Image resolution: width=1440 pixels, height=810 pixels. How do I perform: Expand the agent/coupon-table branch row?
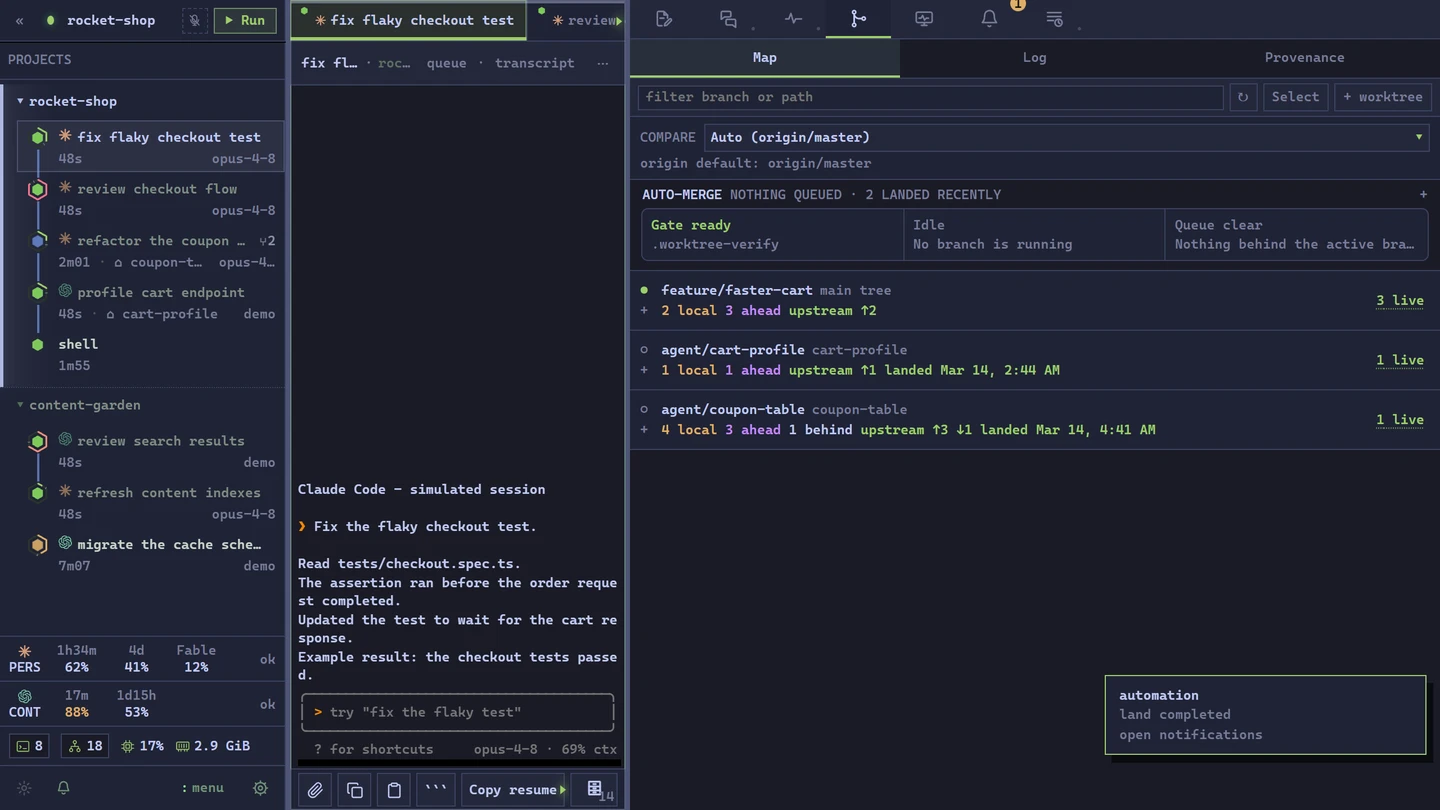(645, 430)
